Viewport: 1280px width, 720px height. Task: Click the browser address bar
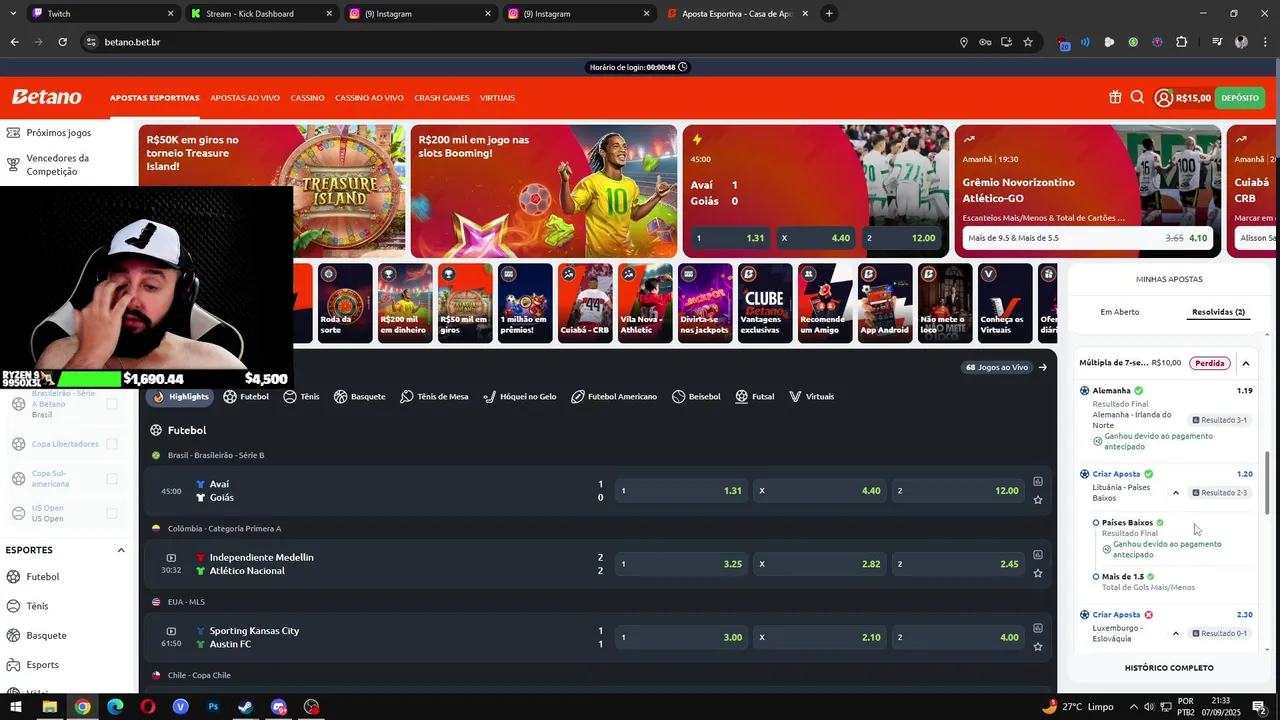[520, 42]
